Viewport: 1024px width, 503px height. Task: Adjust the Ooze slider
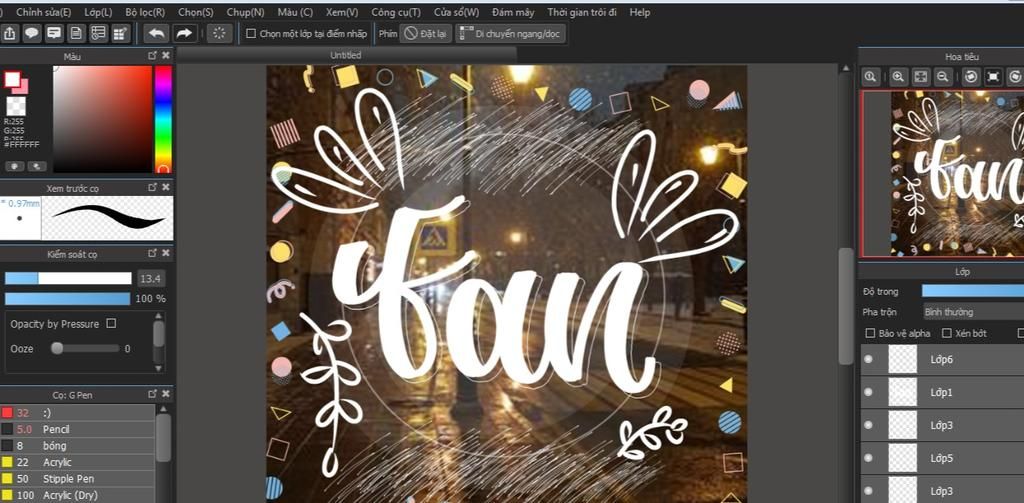coord(85,348)
